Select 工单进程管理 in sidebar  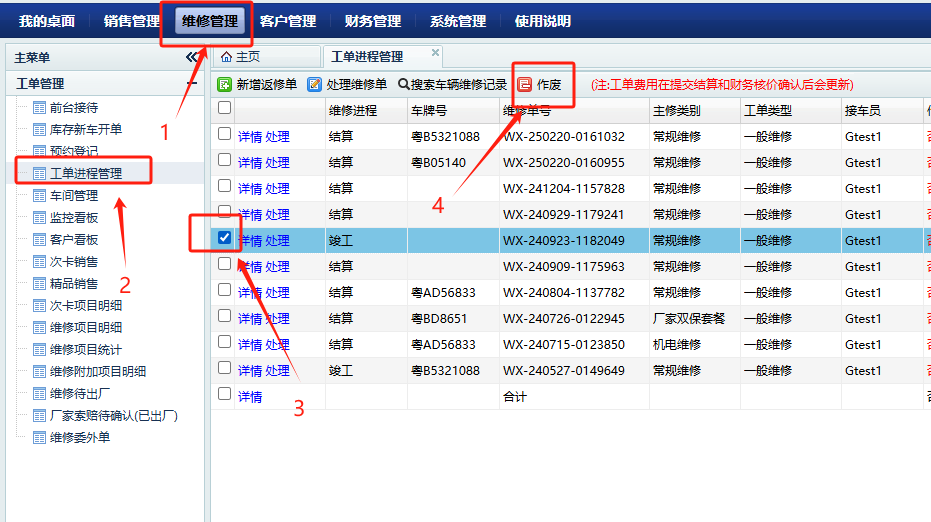86,174
